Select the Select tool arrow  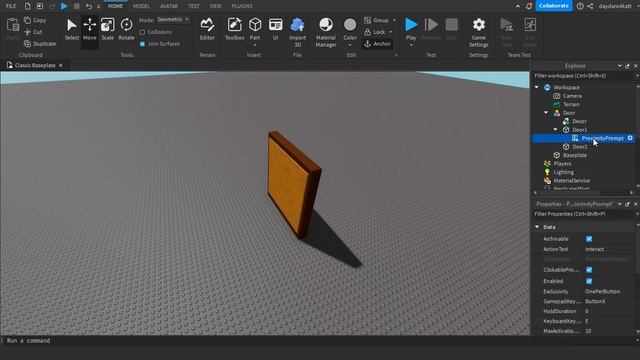72,29
